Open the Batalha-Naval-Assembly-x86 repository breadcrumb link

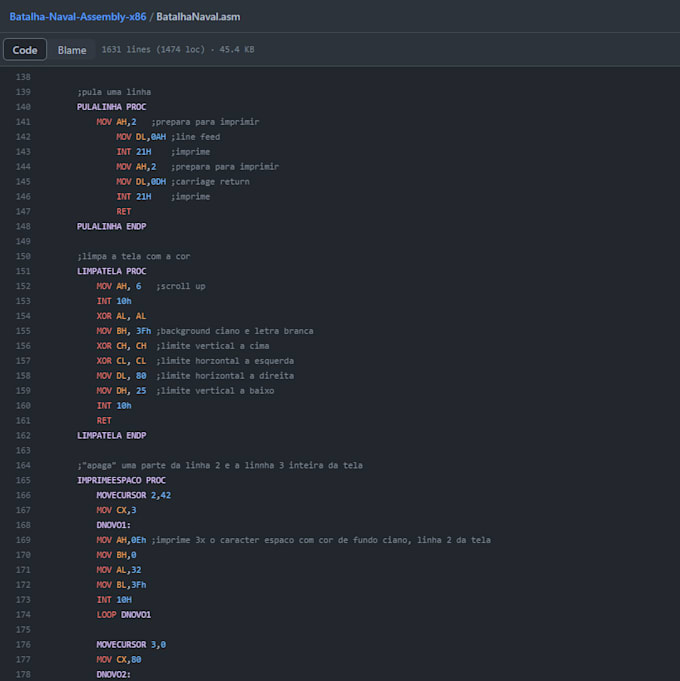[x=76, y=17]
